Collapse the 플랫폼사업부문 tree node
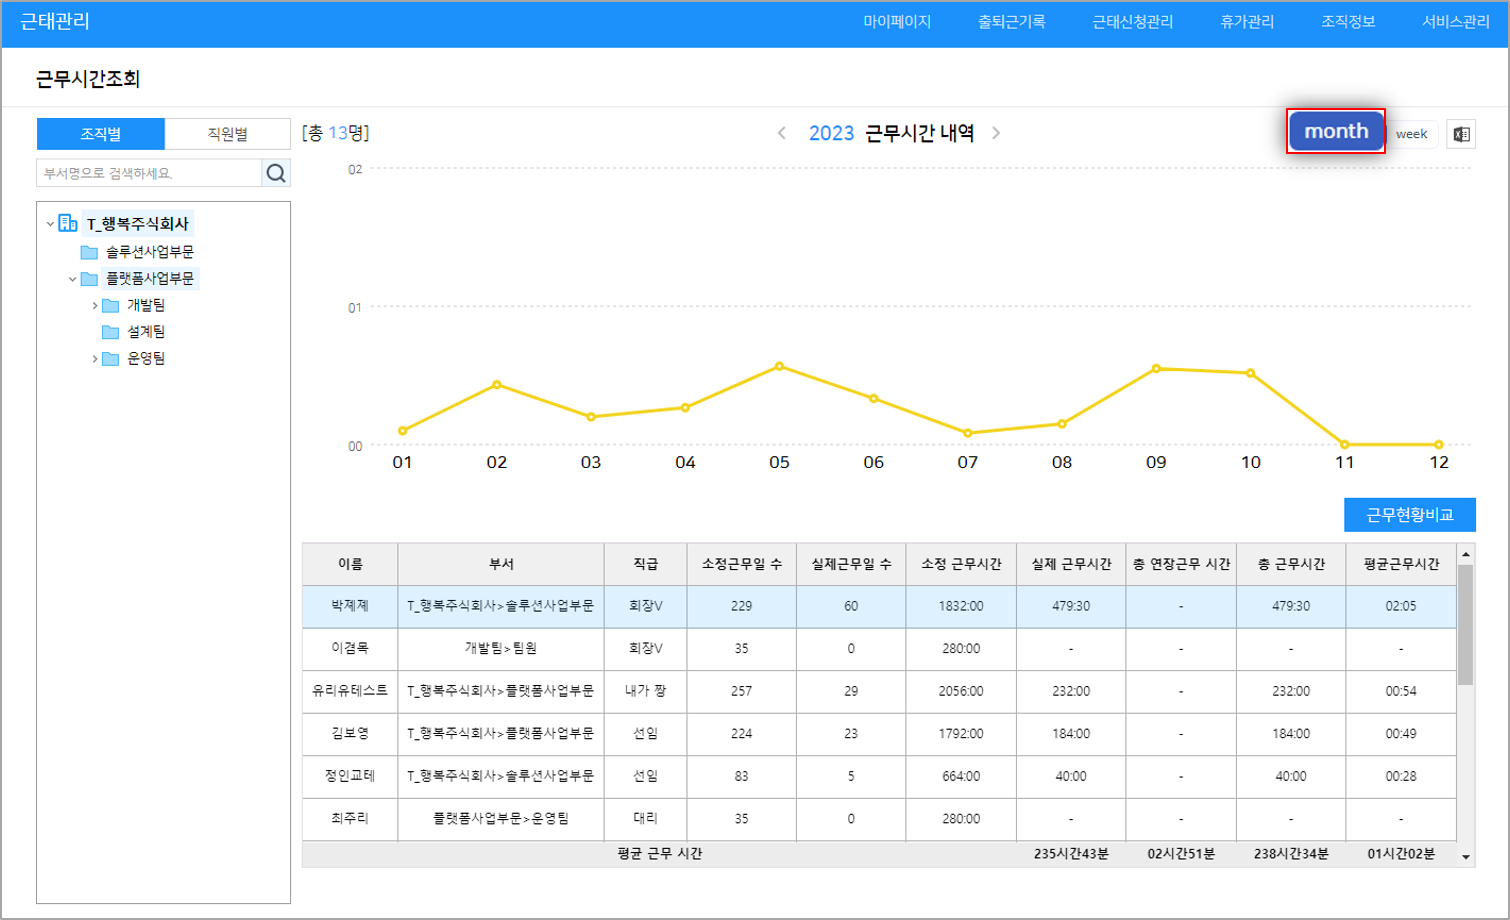Screen dimensions: 1510x920 (72, 279)
